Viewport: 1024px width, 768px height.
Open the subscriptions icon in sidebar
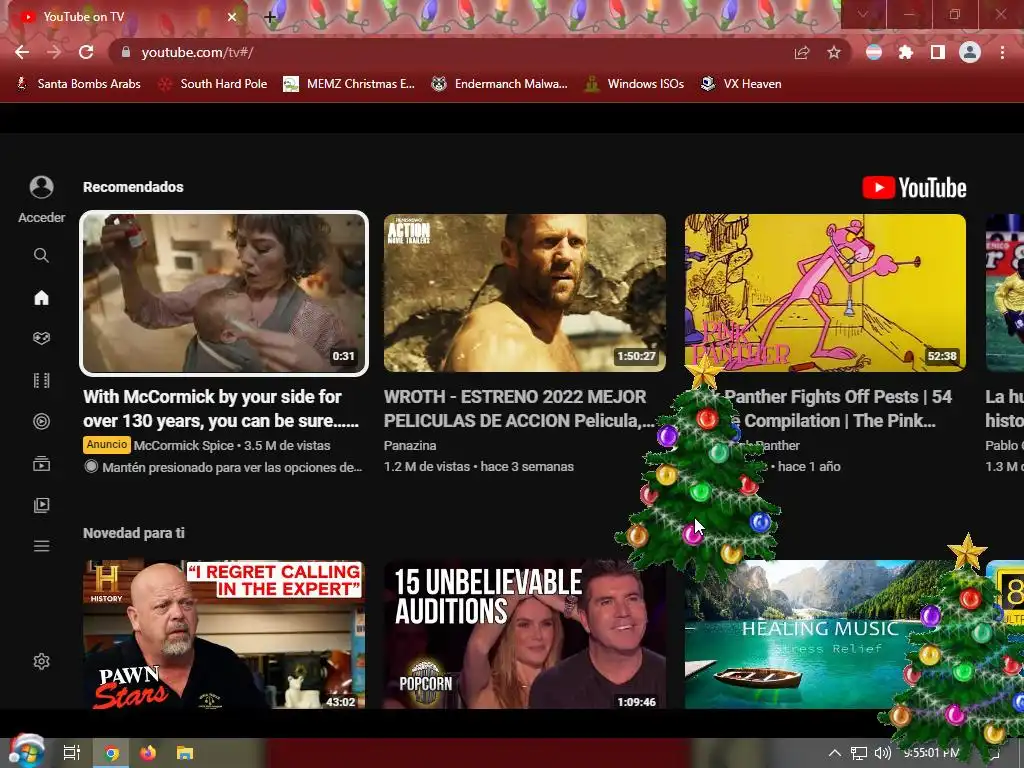click(x=41, y=464)
